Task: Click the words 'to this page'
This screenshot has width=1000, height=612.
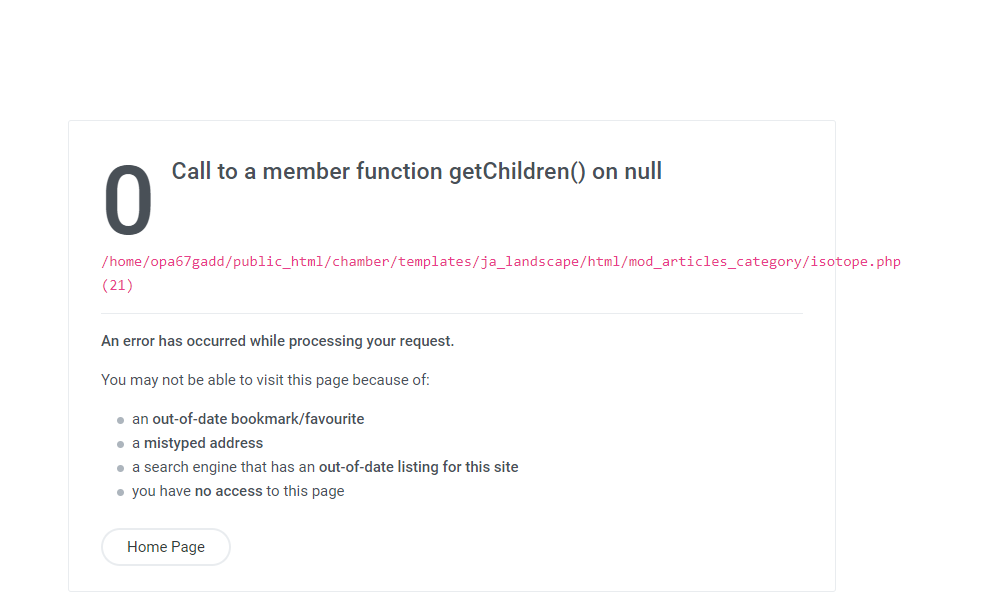Action: click(x=305, y=491)
